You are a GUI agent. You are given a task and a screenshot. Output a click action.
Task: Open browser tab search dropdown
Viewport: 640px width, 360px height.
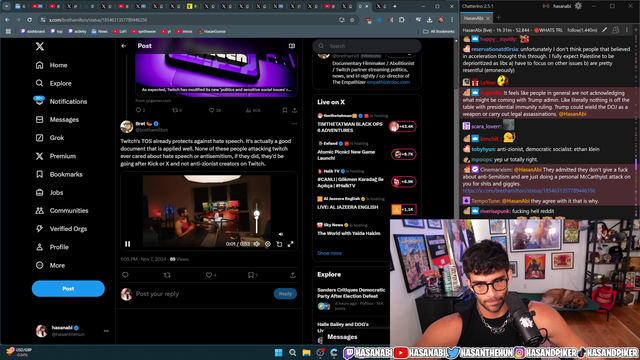click(x=7, y=7)
